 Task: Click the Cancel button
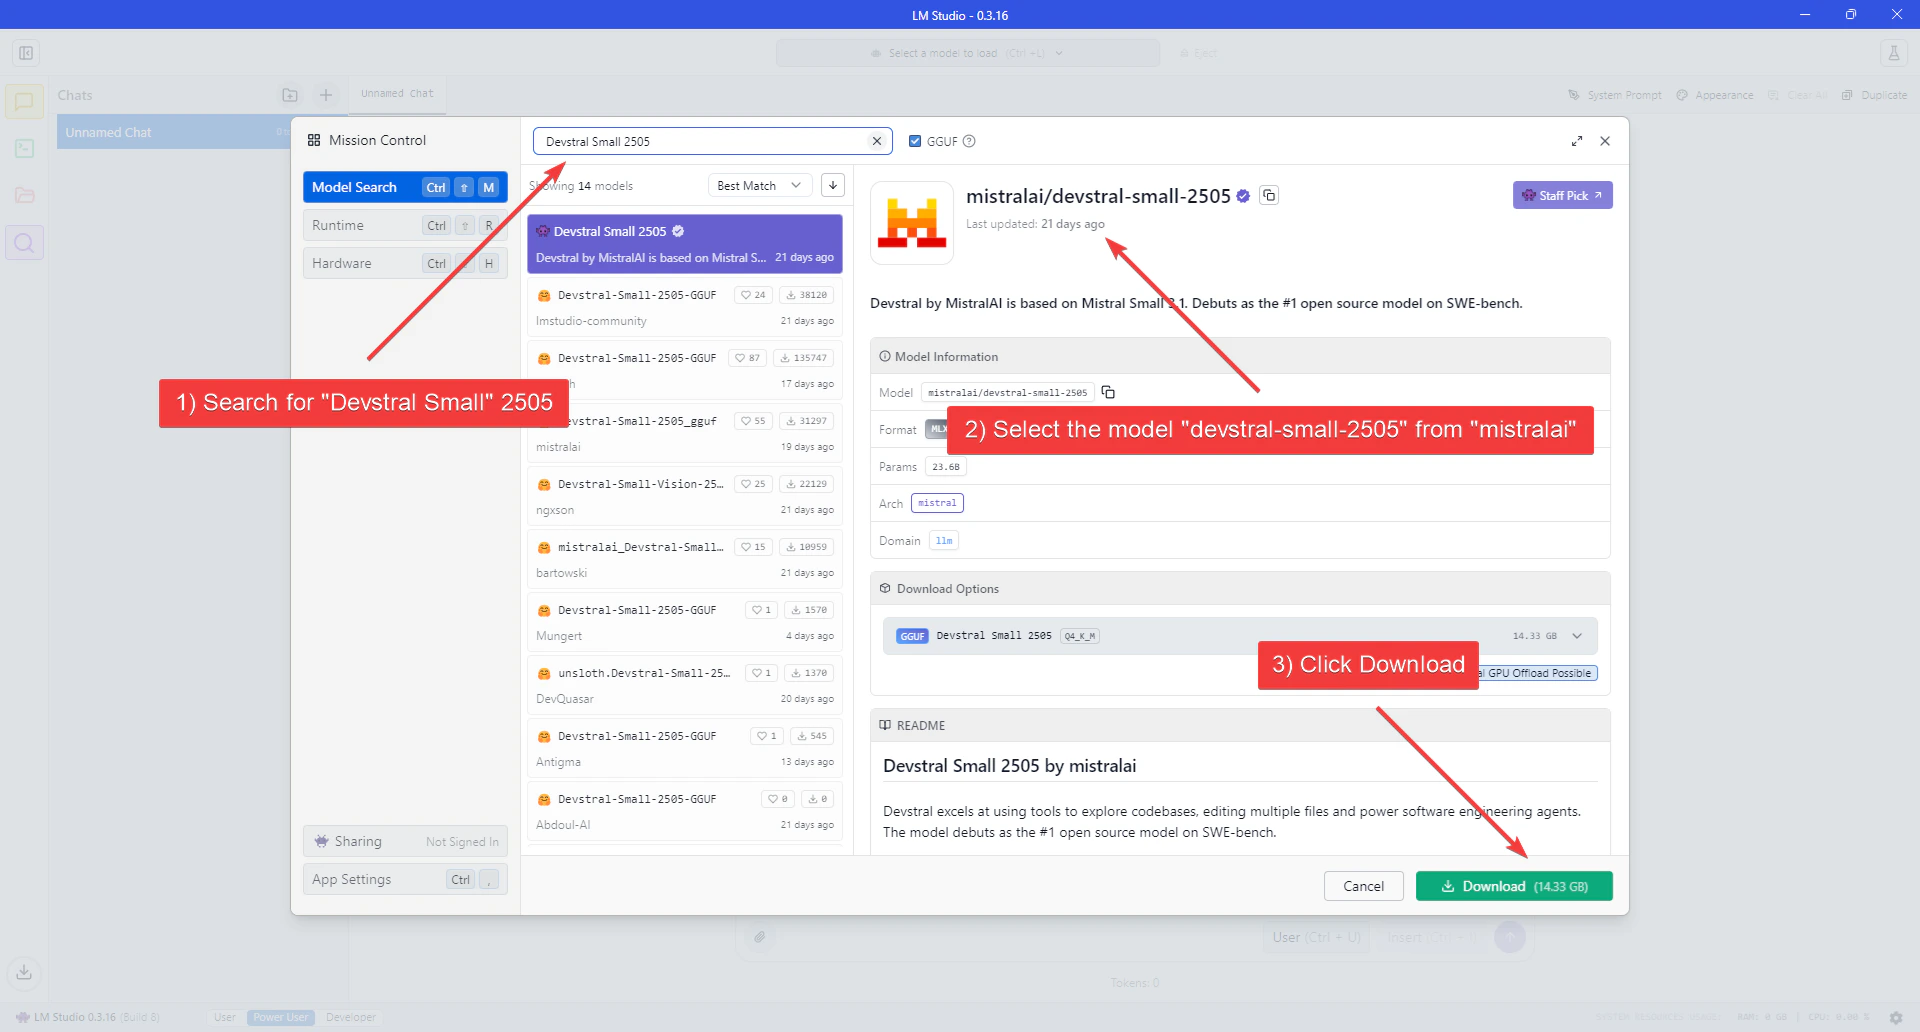[x=1363, y=886]
